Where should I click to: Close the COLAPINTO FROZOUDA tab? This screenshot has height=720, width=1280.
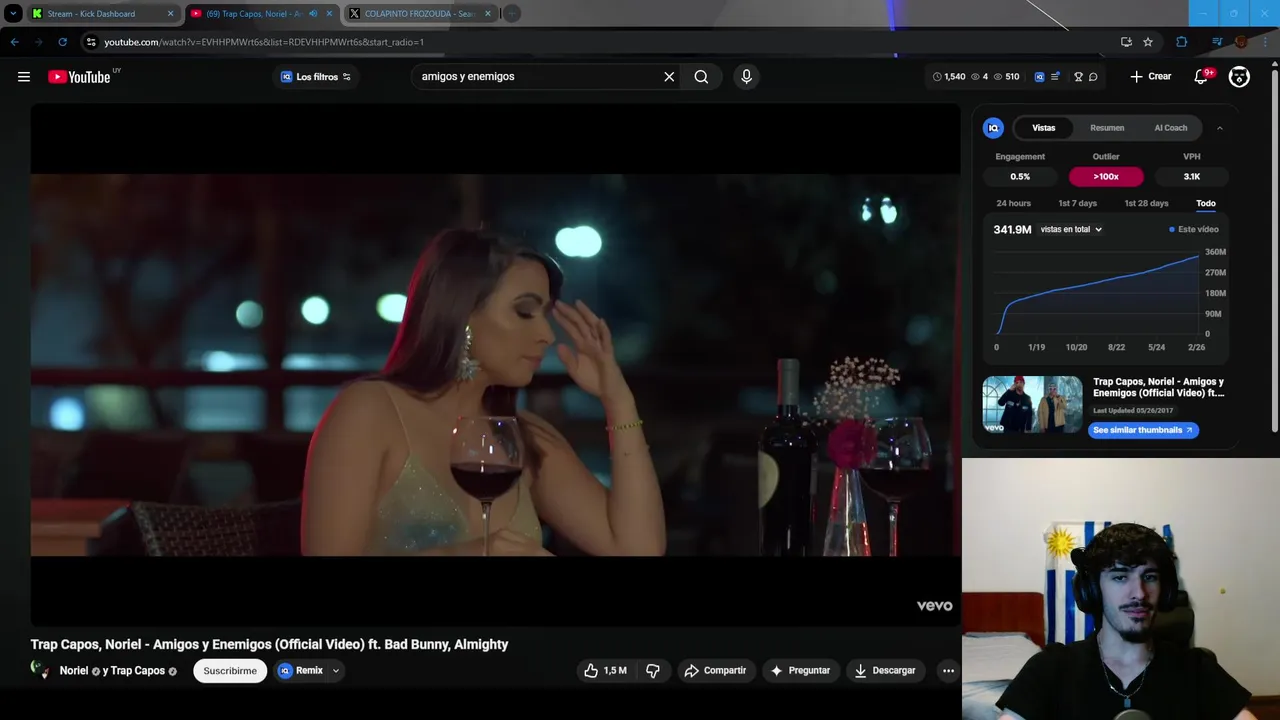click(488, 14)
